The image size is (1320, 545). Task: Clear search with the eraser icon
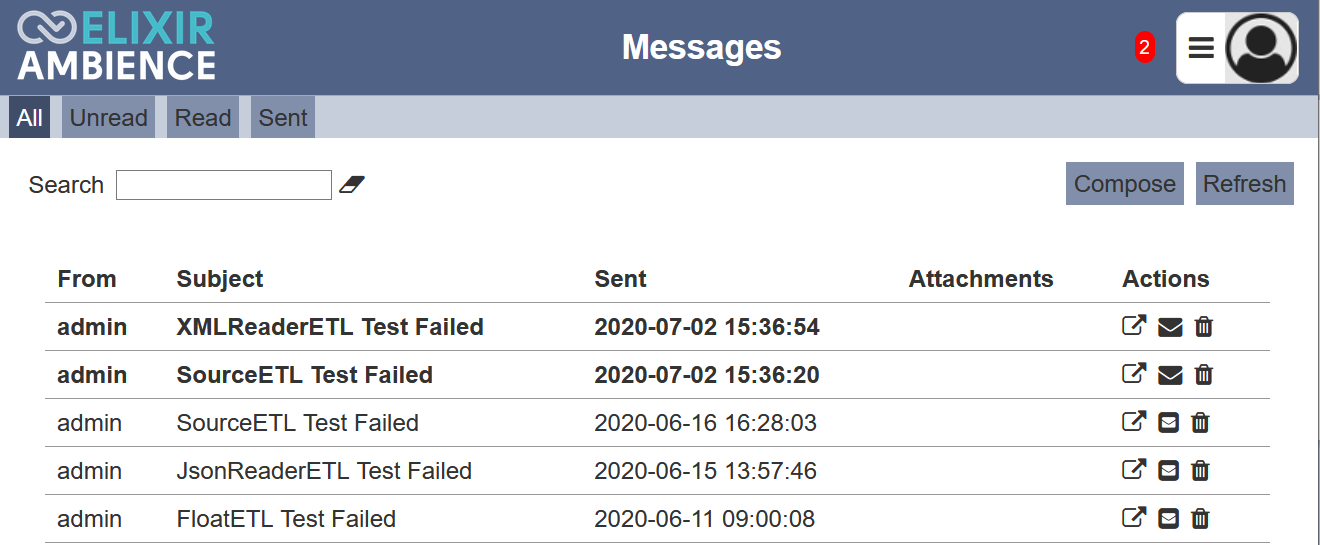[x=352, y=184]
